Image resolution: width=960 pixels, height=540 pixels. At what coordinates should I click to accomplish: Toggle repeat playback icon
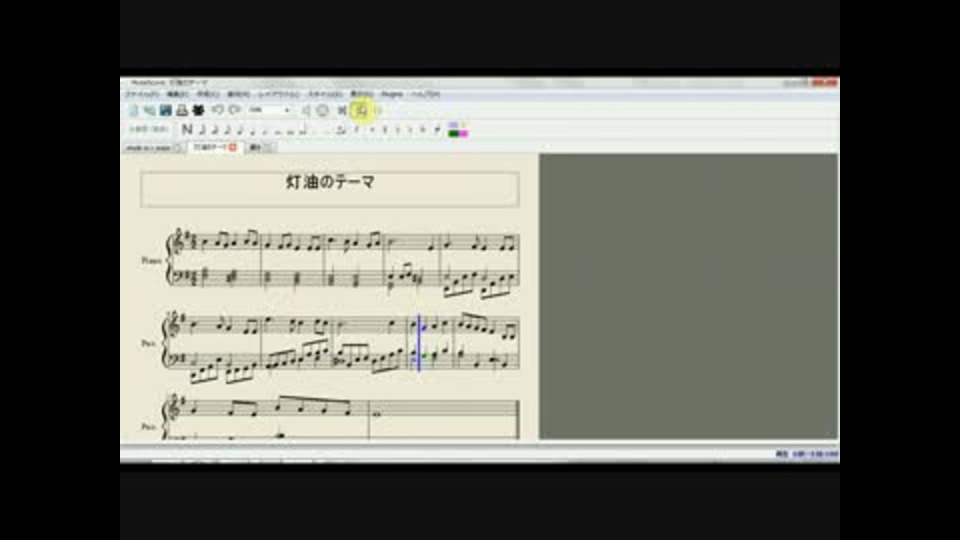click(379, 110)
